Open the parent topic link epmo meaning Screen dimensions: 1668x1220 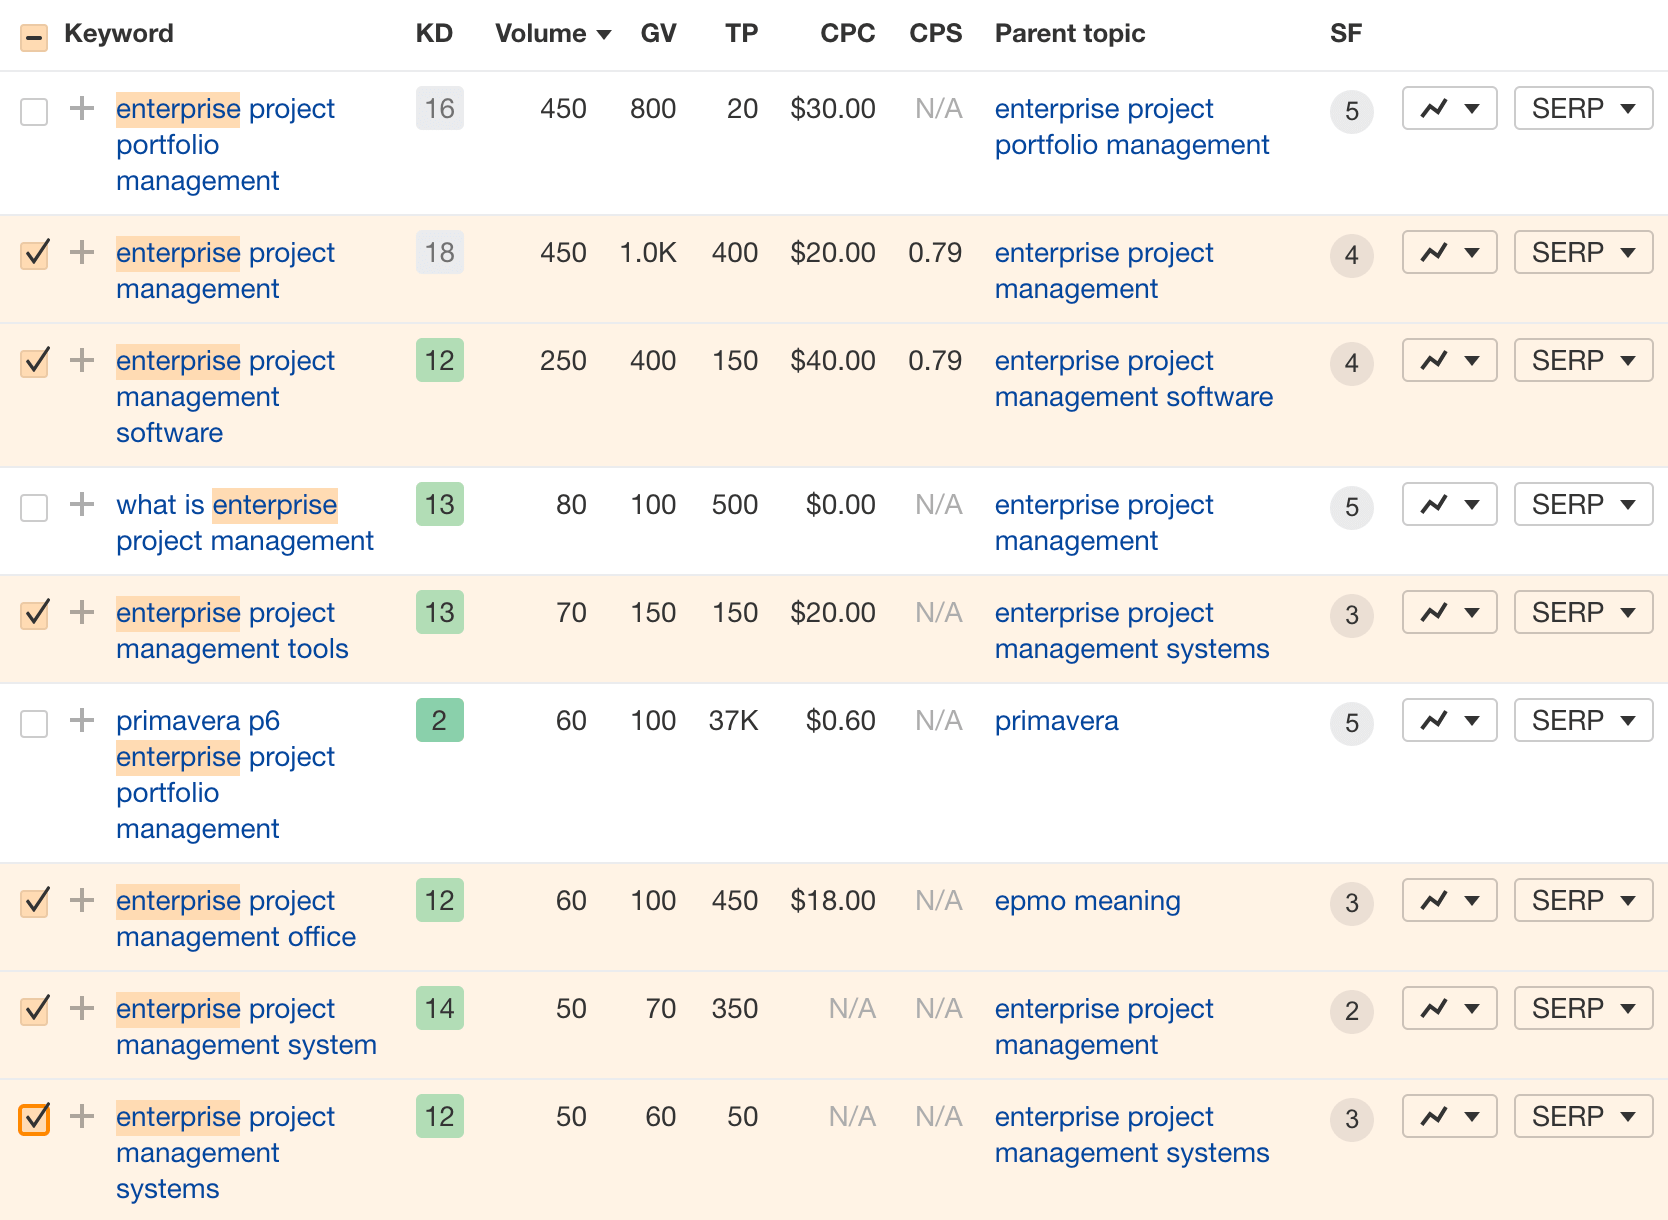(x=1086, y=900)
